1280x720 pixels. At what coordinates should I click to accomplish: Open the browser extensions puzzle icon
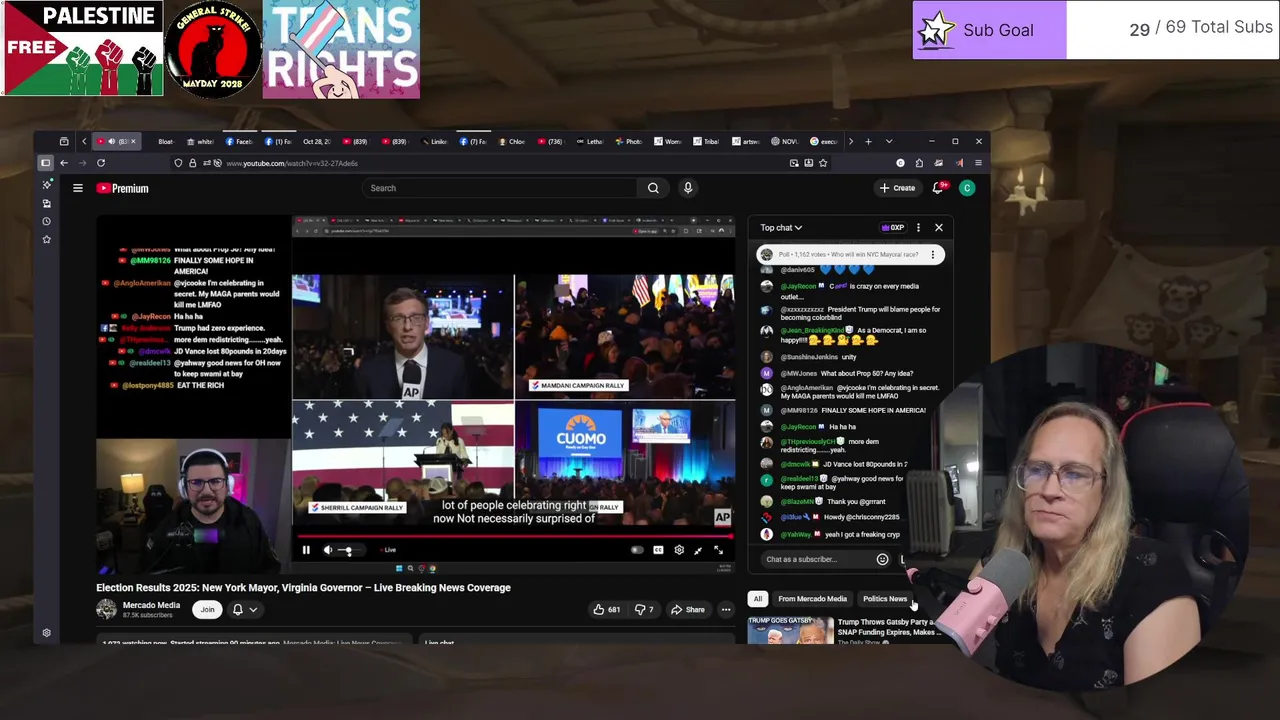[919, 163]
